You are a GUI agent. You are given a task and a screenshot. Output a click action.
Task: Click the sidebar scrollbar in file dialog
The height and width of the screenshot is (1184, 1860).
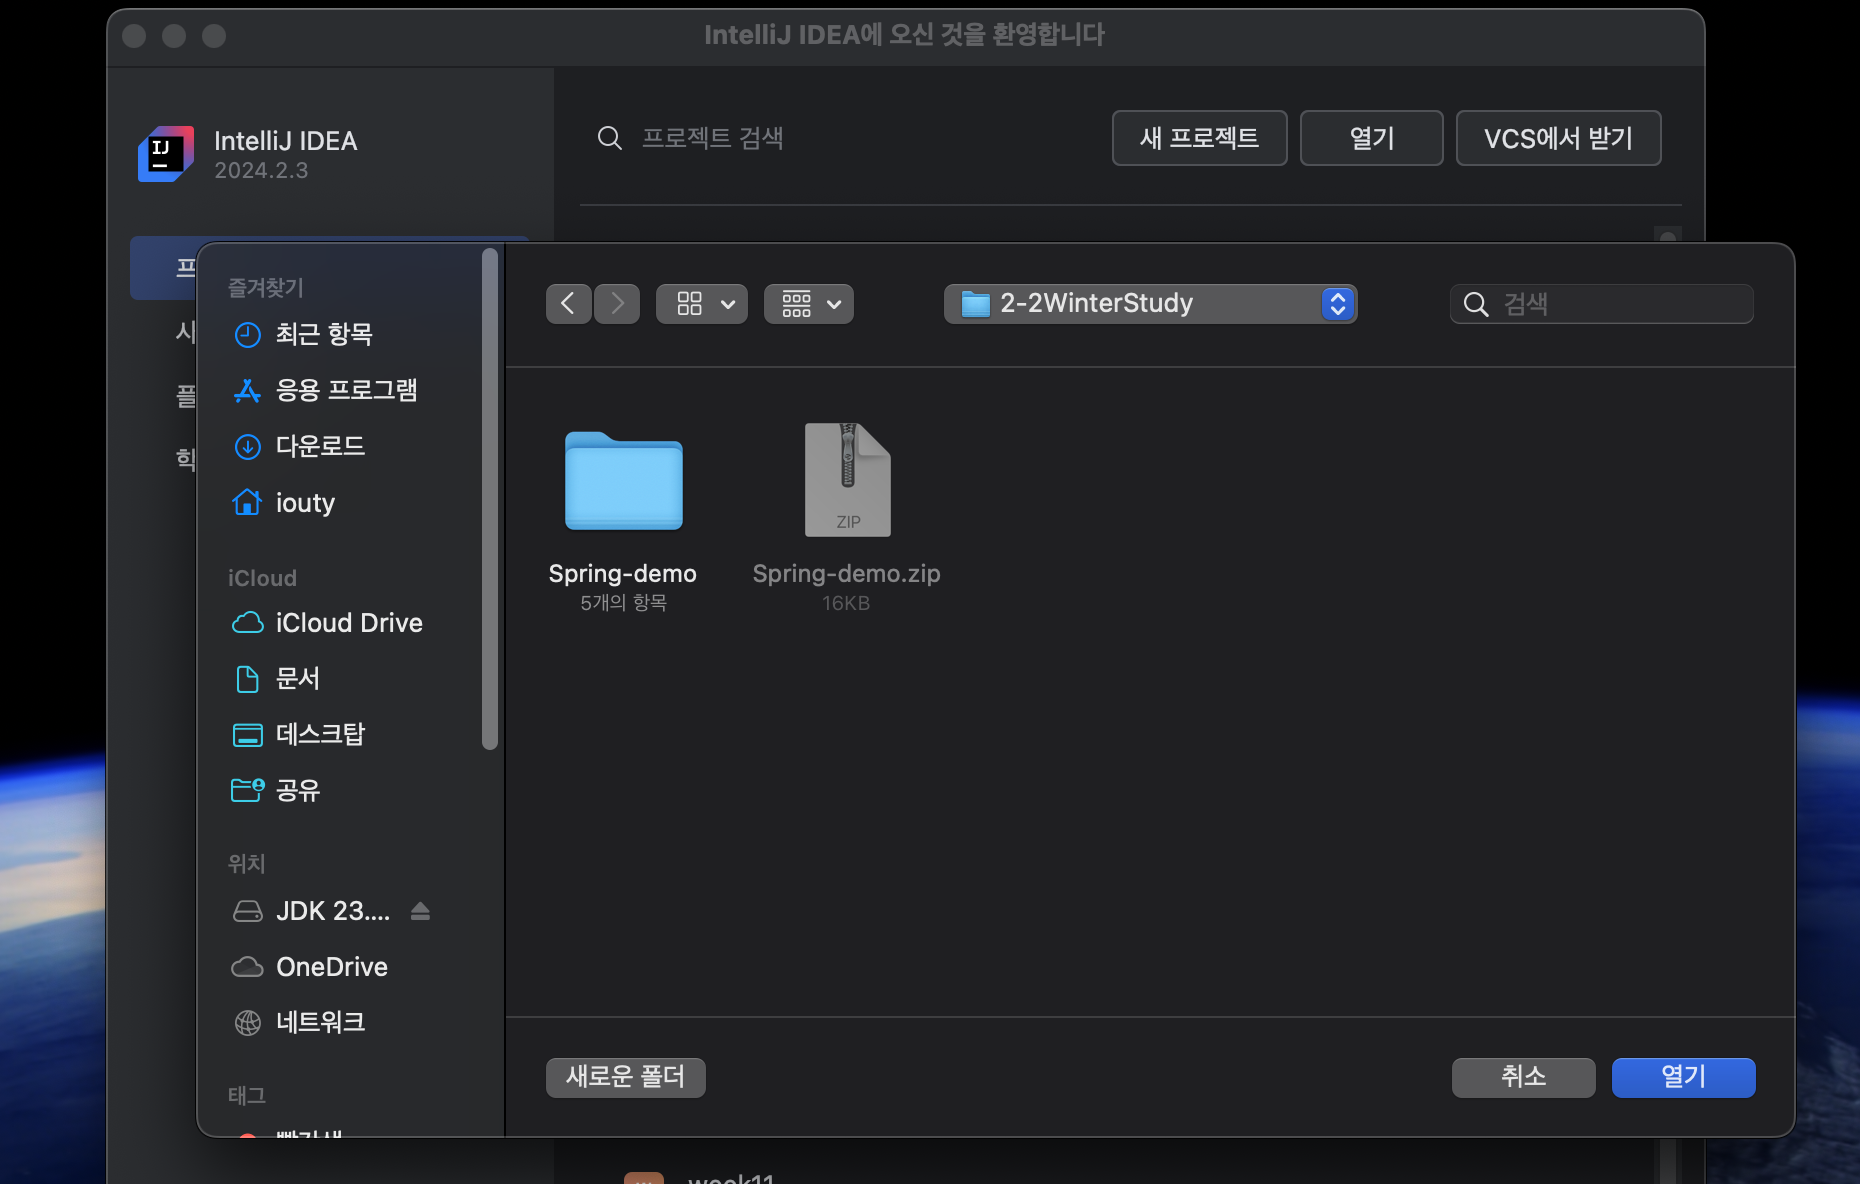click(490, 498)
